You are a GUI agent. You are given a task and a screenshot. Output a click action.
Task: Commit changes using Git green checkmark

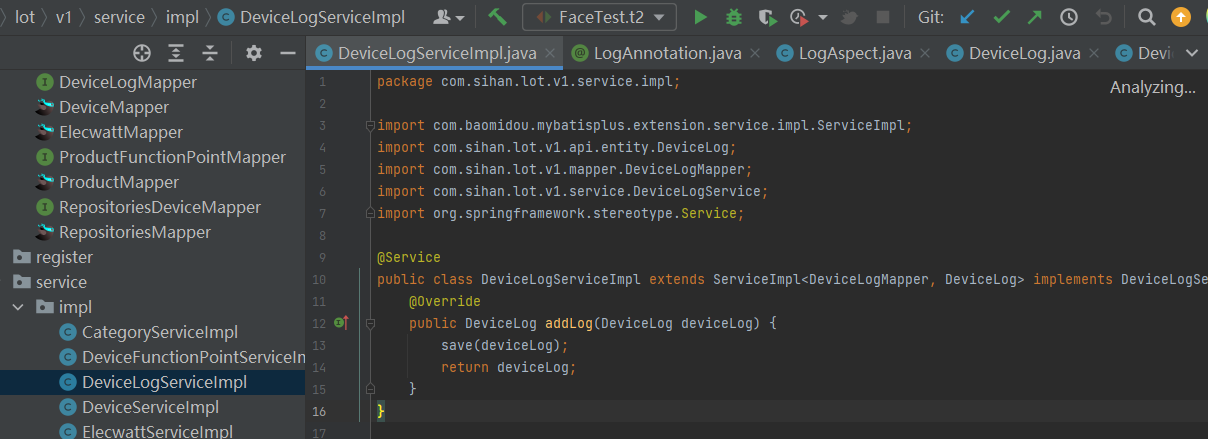(x=1001, y=17)
